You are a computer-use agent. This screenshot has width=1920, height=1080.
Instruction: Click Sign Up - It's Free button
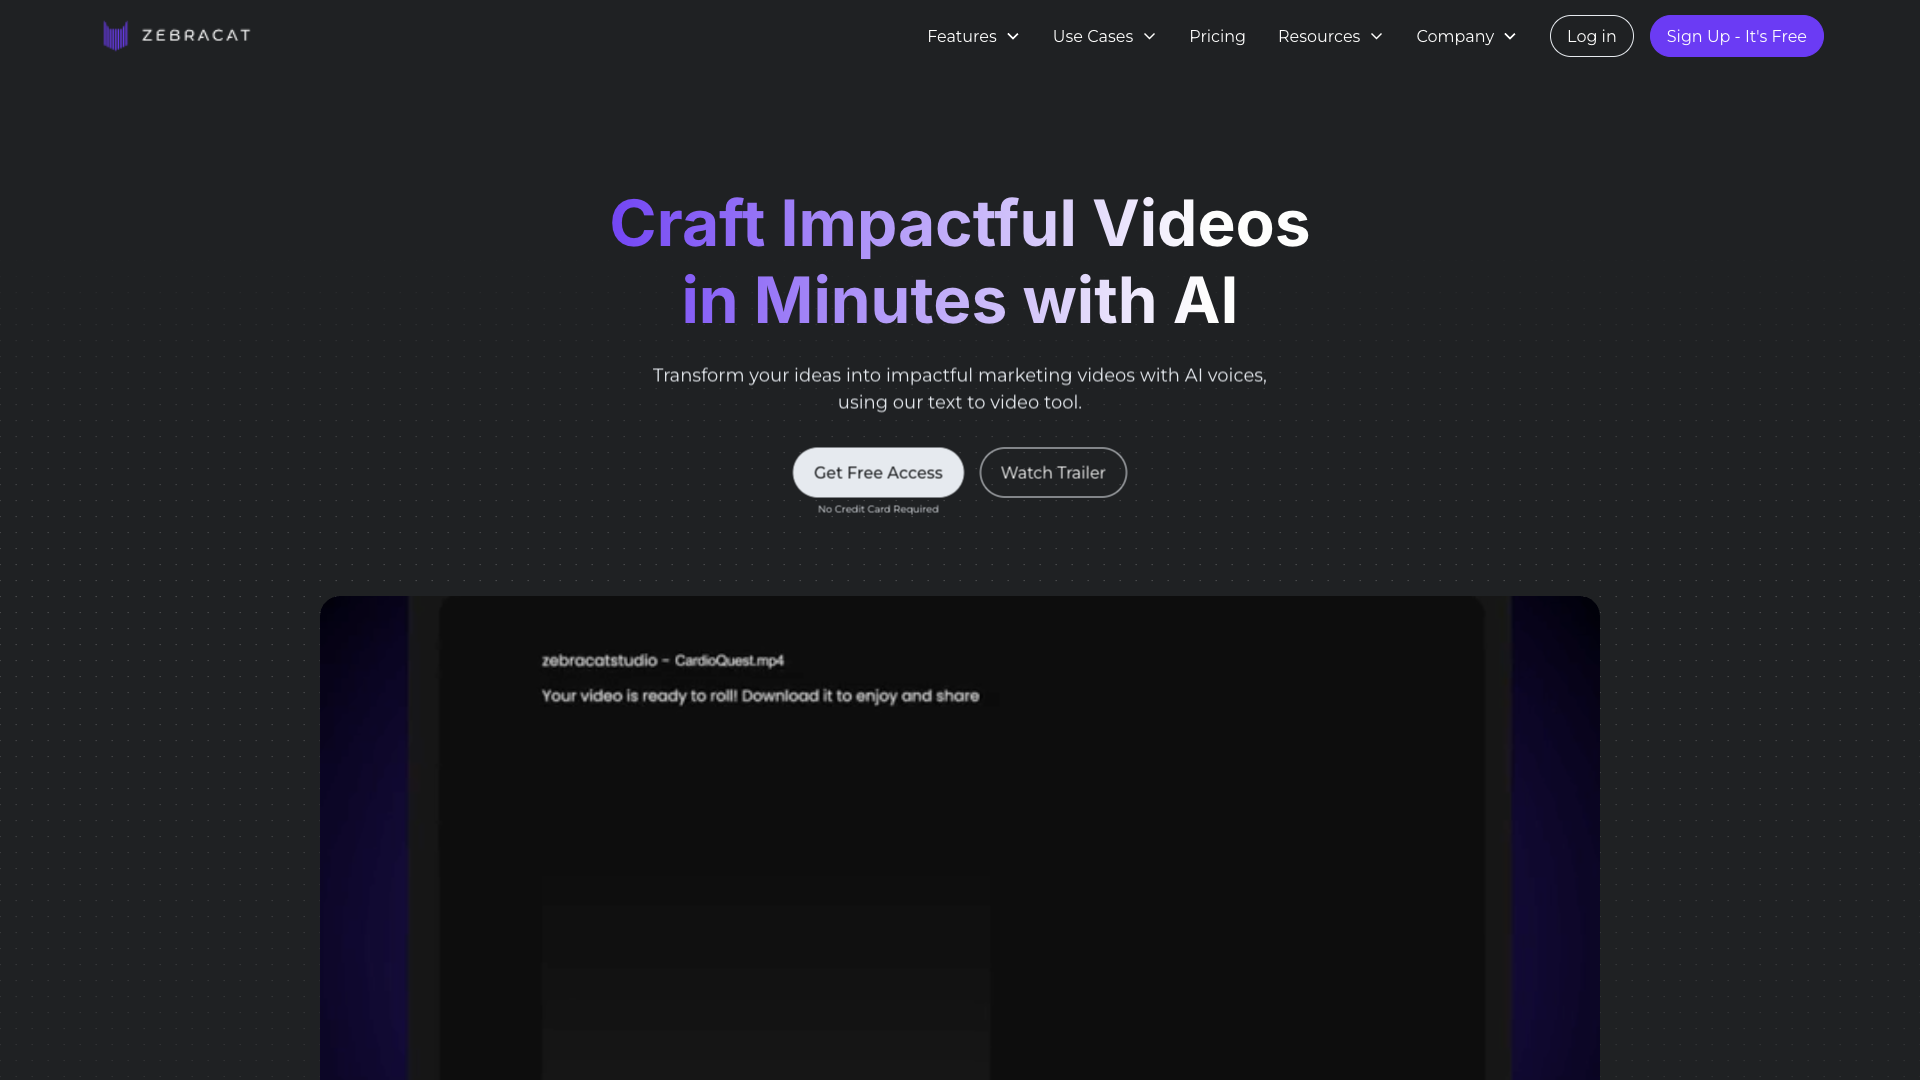coord(1737,36)
